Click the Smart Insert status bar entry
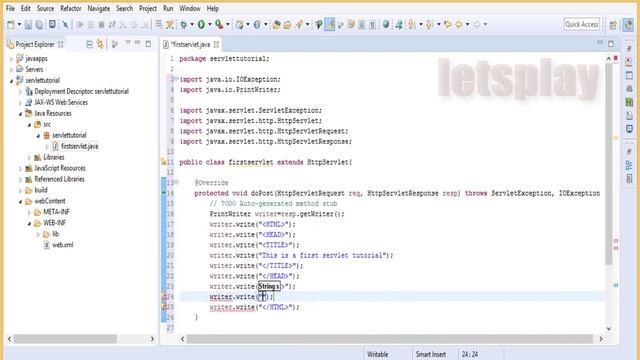640x360 pixels. (431, 354)
